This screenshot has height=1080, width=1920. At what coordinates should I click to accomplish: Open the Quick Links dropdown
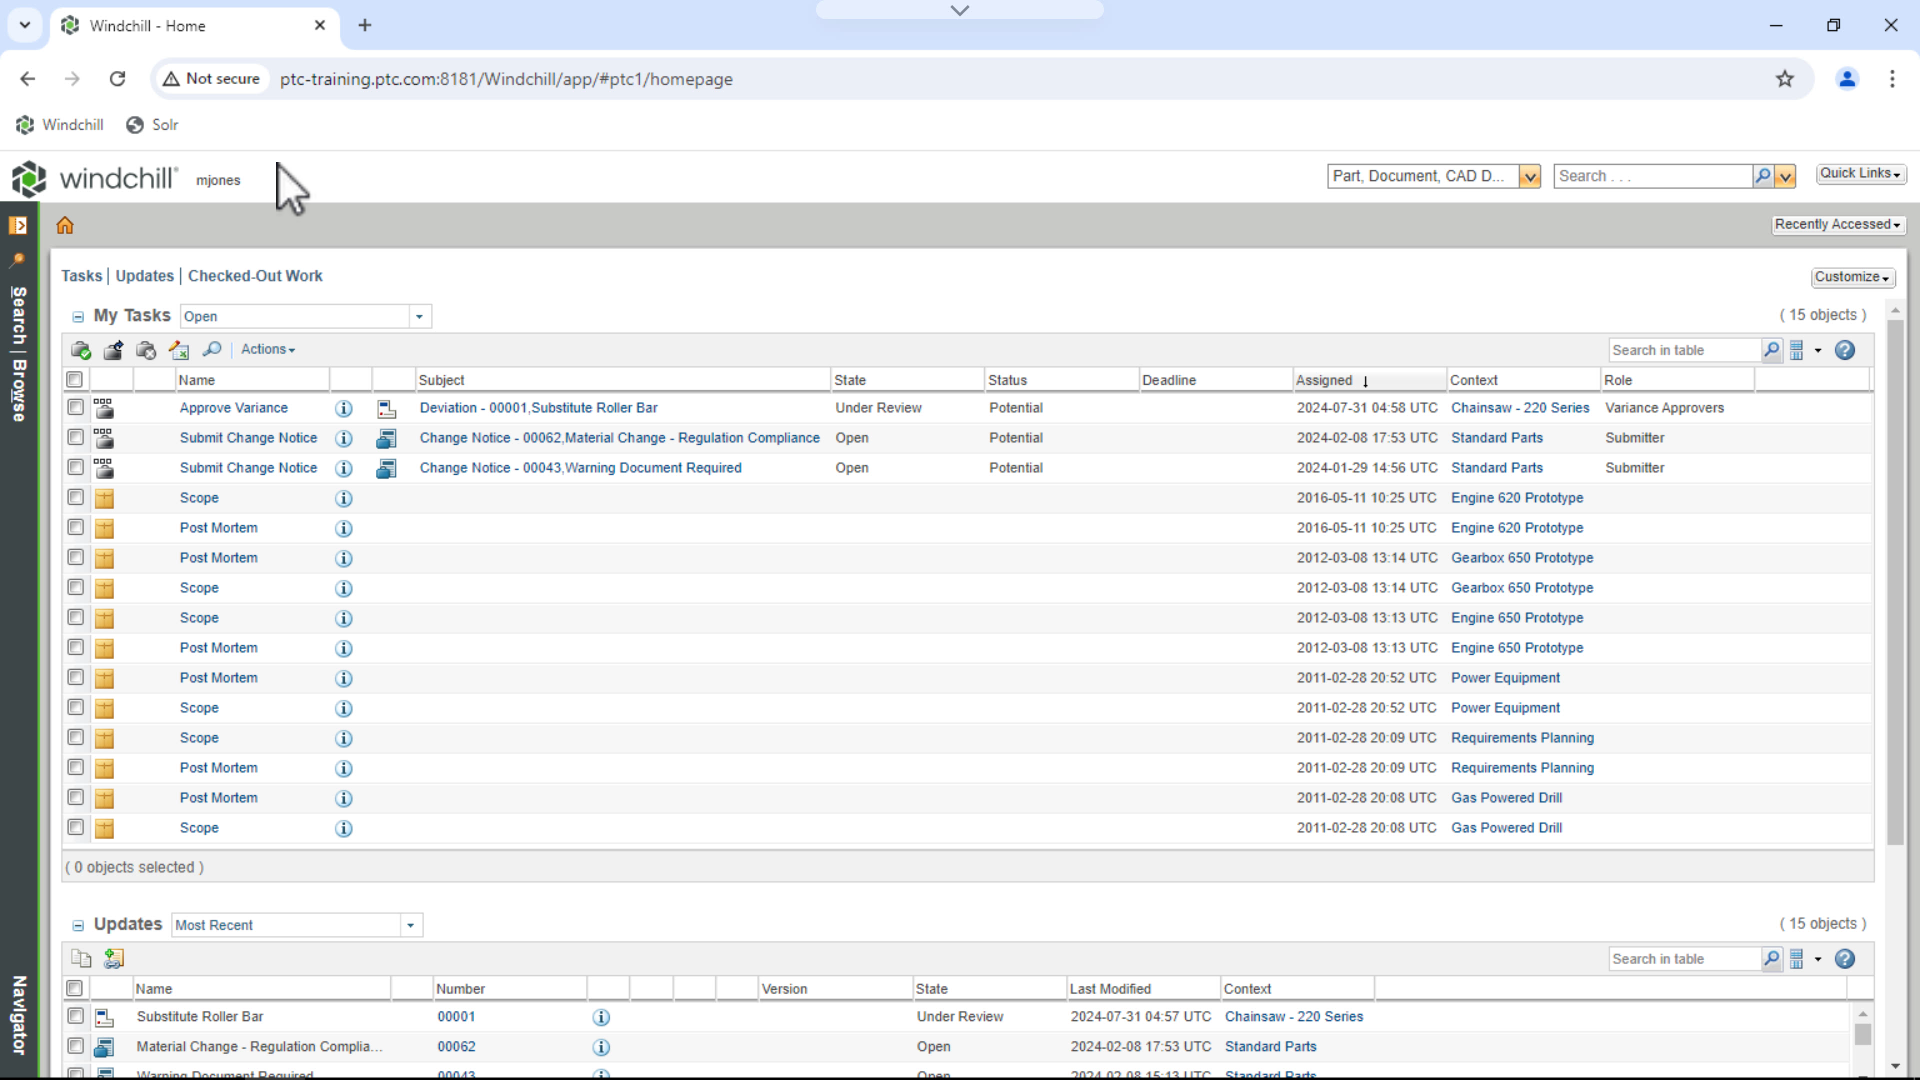pos(1860,174)
